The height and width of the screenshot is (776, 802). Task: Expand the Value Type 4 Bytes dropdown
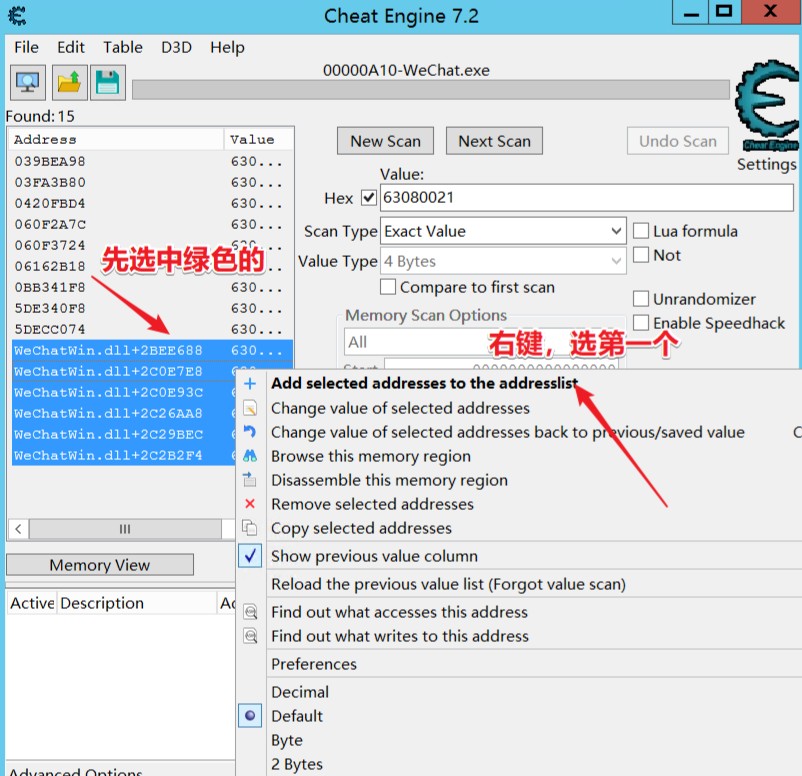coord(616,262)
